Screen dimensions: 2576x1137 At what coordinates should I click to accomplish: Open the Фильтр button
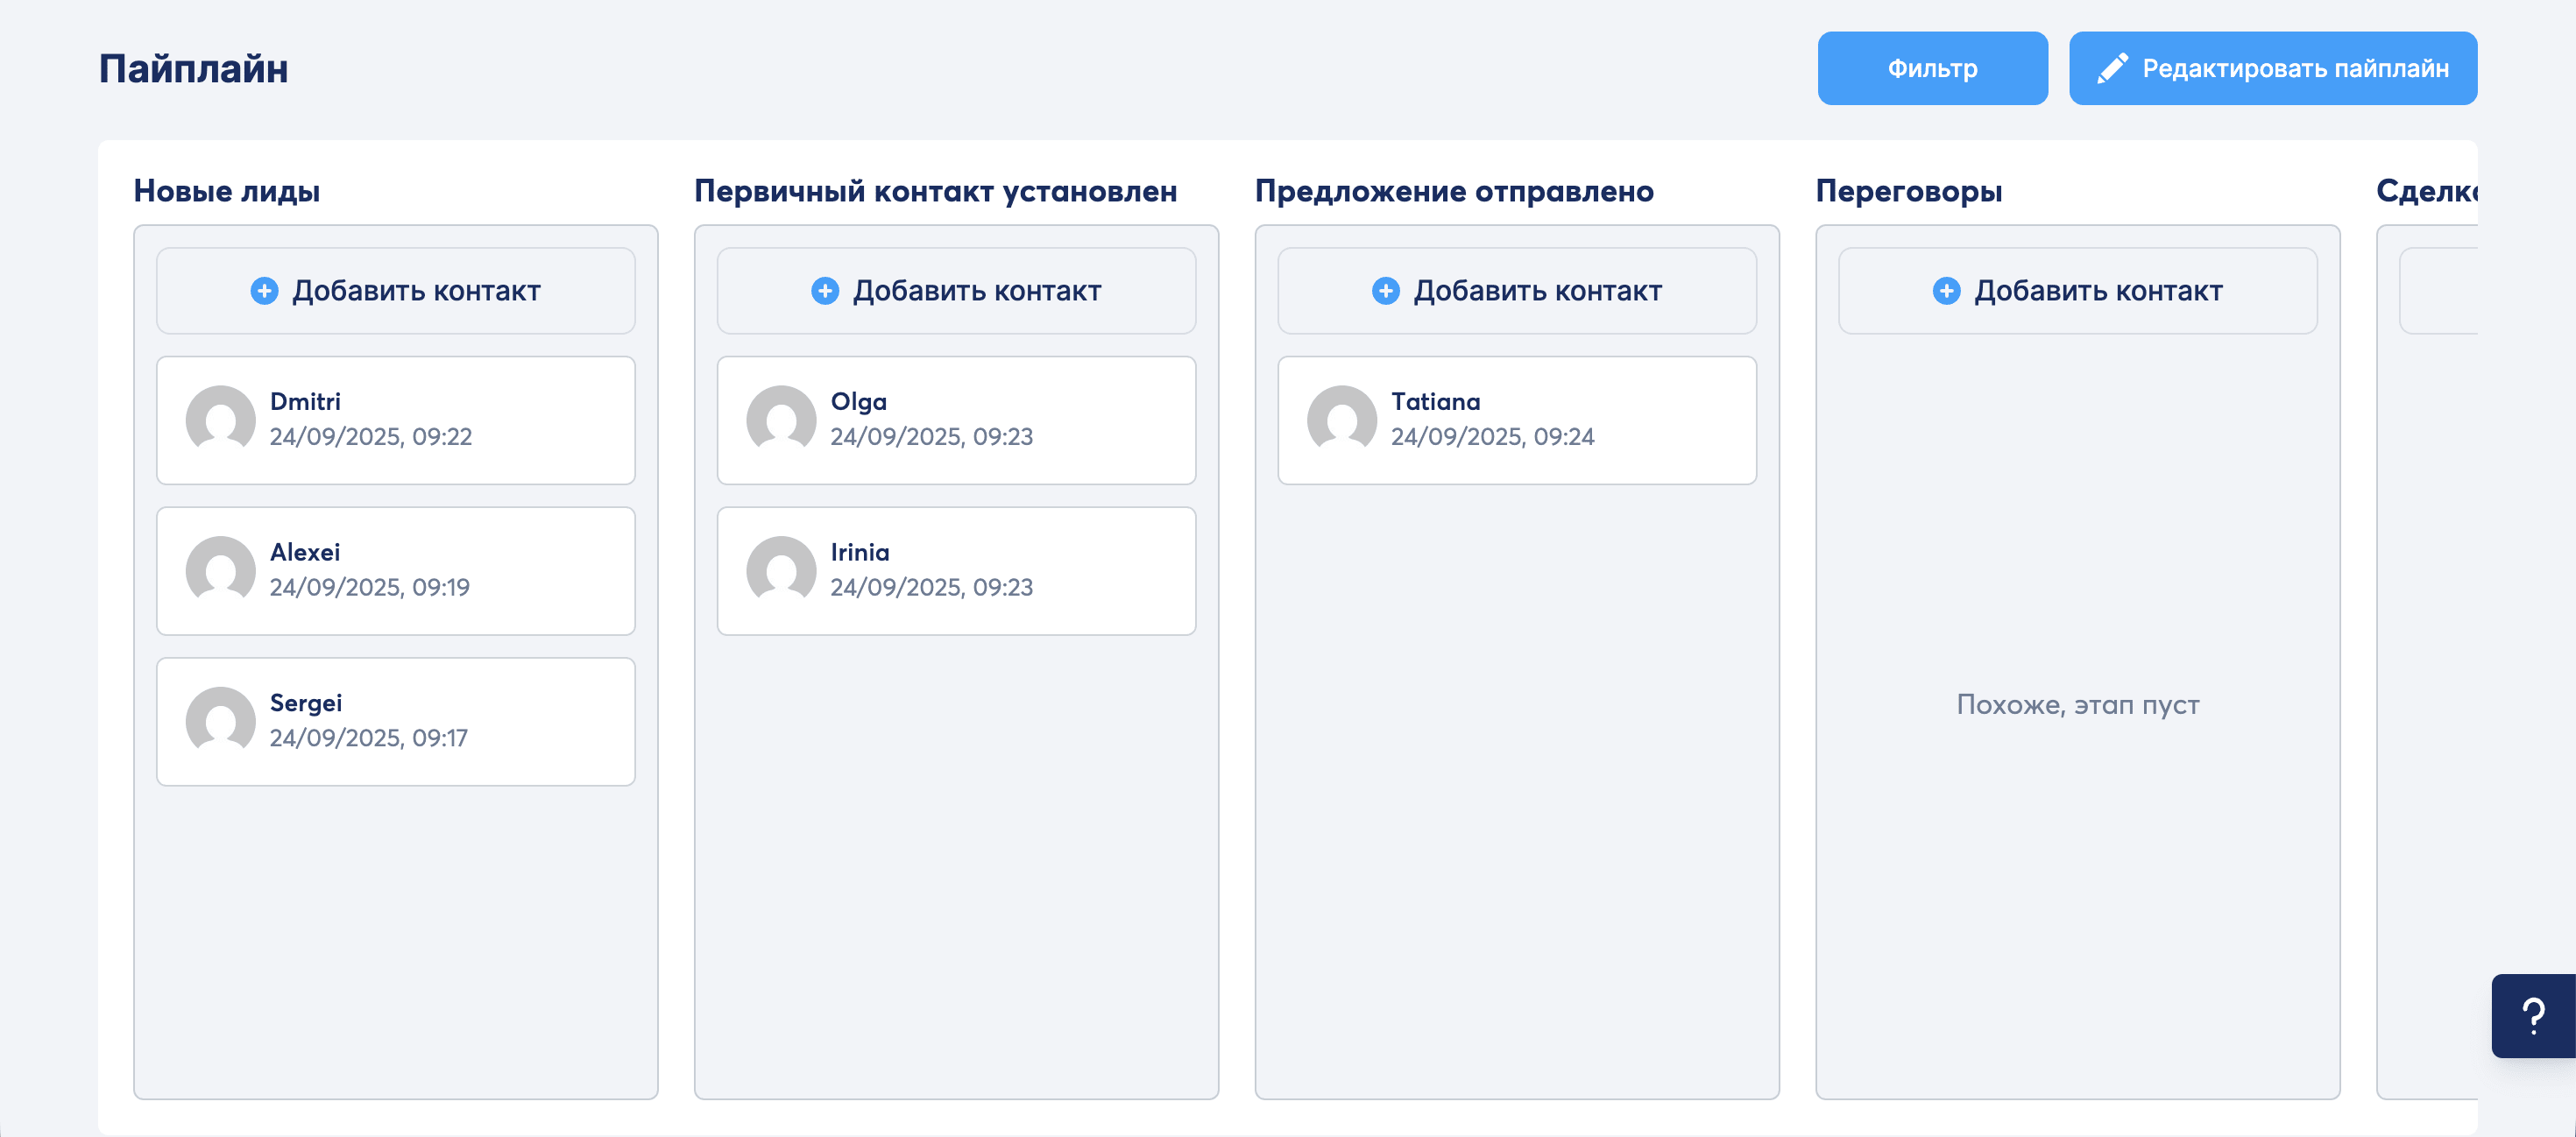[1931, 68]
